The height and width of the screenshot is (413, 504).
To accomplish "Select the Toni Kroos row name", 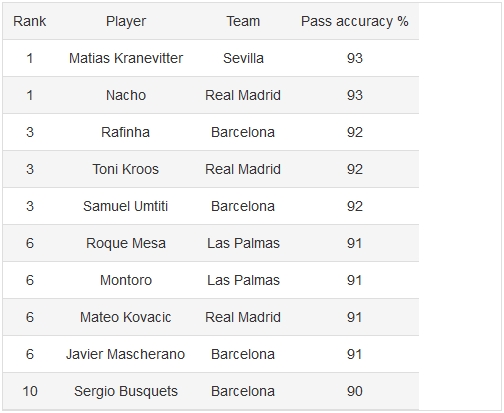I will pos(126,169).
